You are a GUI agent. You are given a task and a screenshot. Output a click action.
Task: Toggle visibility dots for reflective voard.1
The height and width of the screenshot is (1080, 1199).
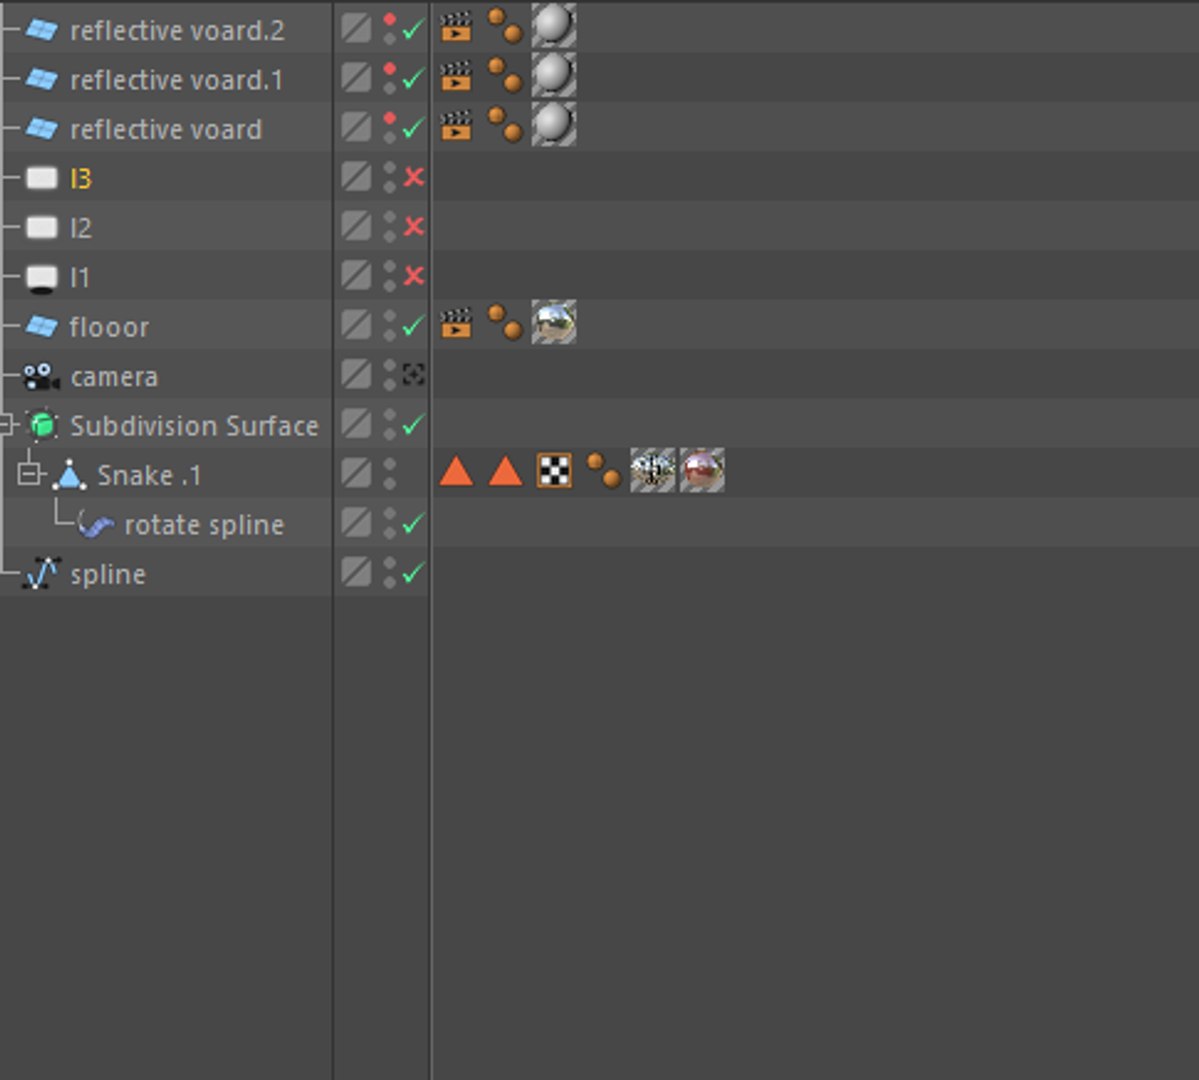[390, 78]
